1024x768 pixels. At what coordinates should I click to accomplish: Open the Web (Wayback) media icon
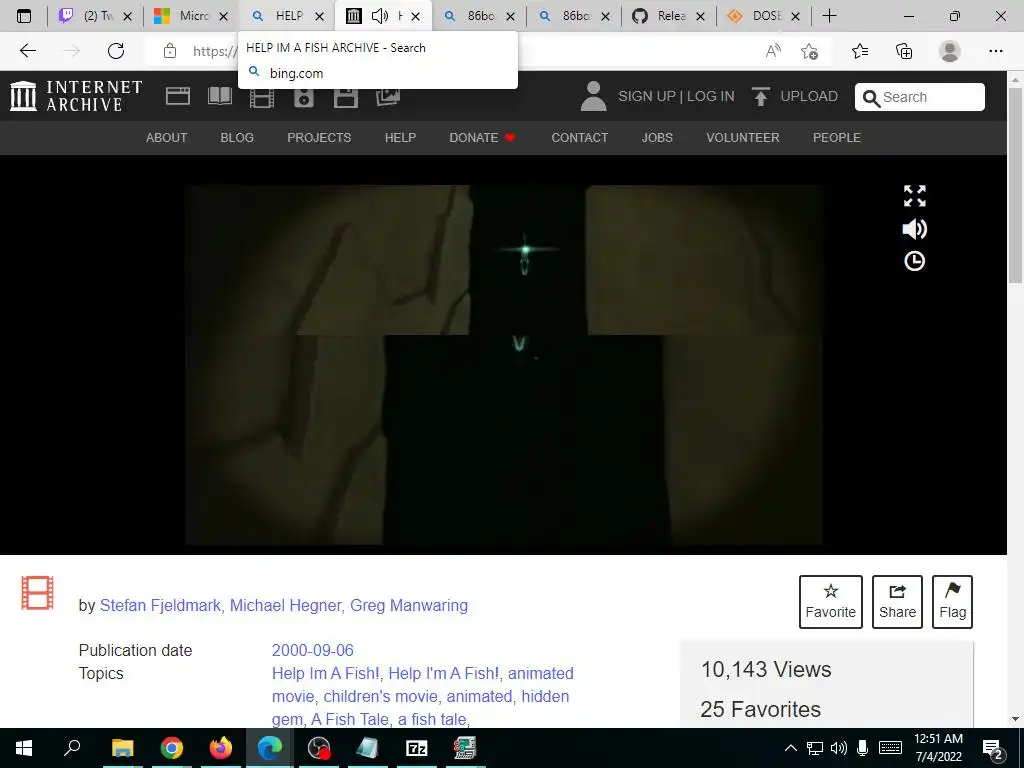click(x=178, y=97)
